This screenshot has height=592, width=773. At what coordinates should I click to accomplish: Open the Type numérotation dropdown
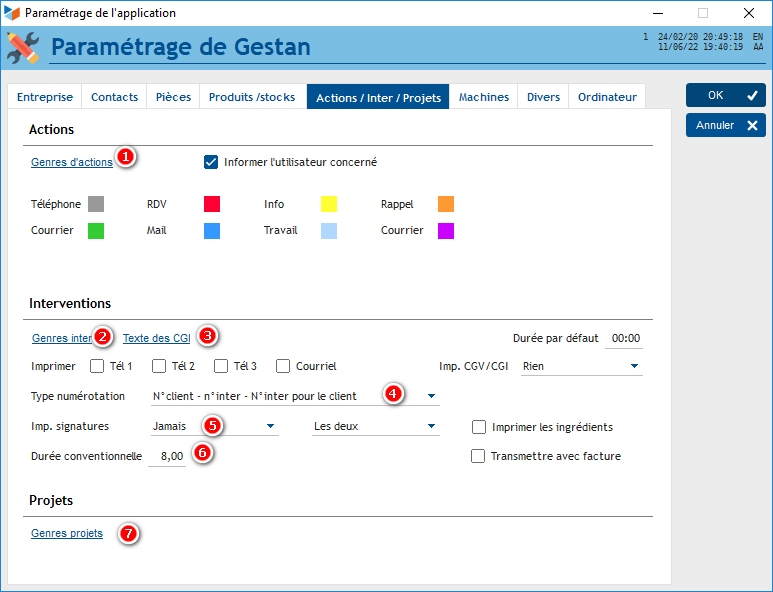(x=431, y=396)
